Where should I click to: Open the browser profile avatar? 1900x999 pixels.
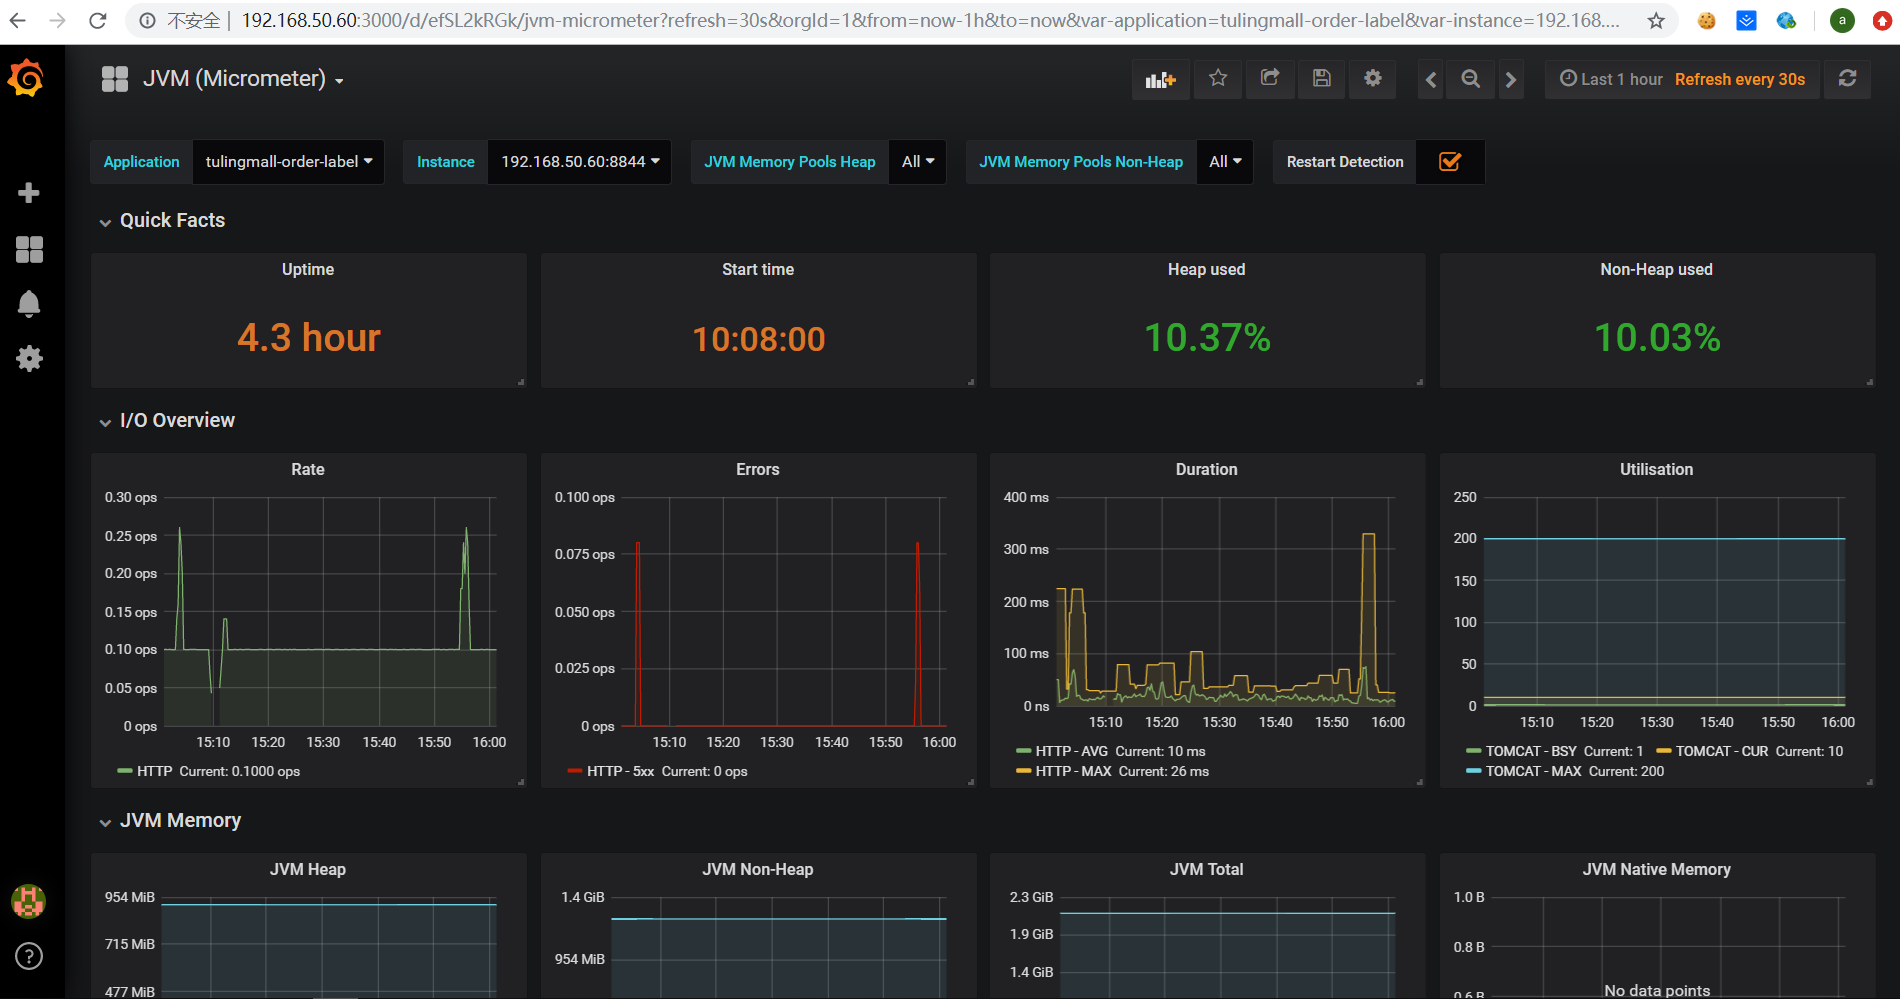point(1842,20)
